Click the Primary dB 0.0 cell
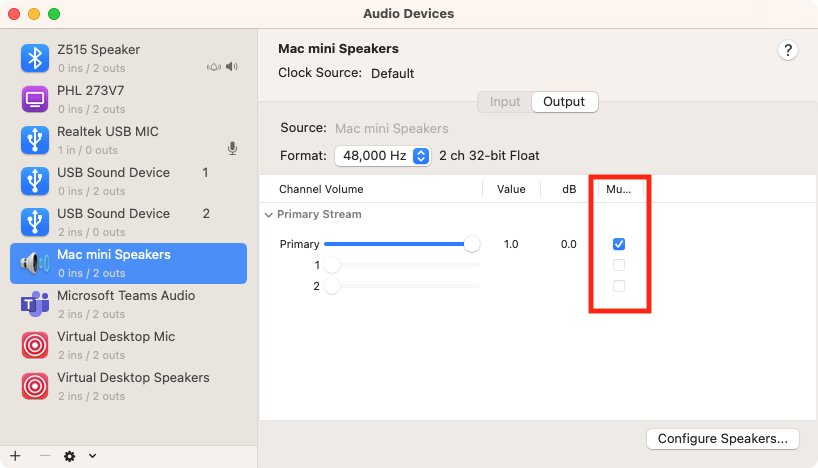818x468 pixels. (x=569, y=244)
